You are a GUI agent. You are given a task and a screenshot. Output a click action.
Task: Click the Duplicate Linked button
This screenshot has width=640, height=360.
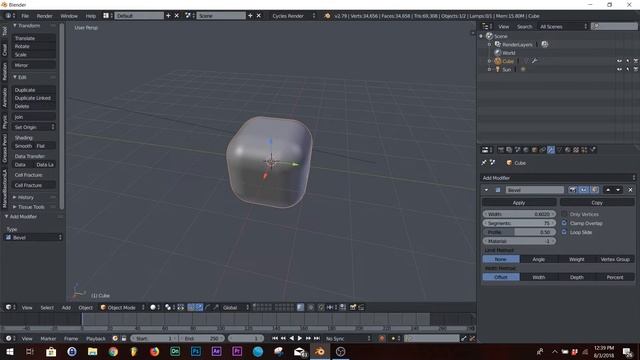[x=34, y=98]
